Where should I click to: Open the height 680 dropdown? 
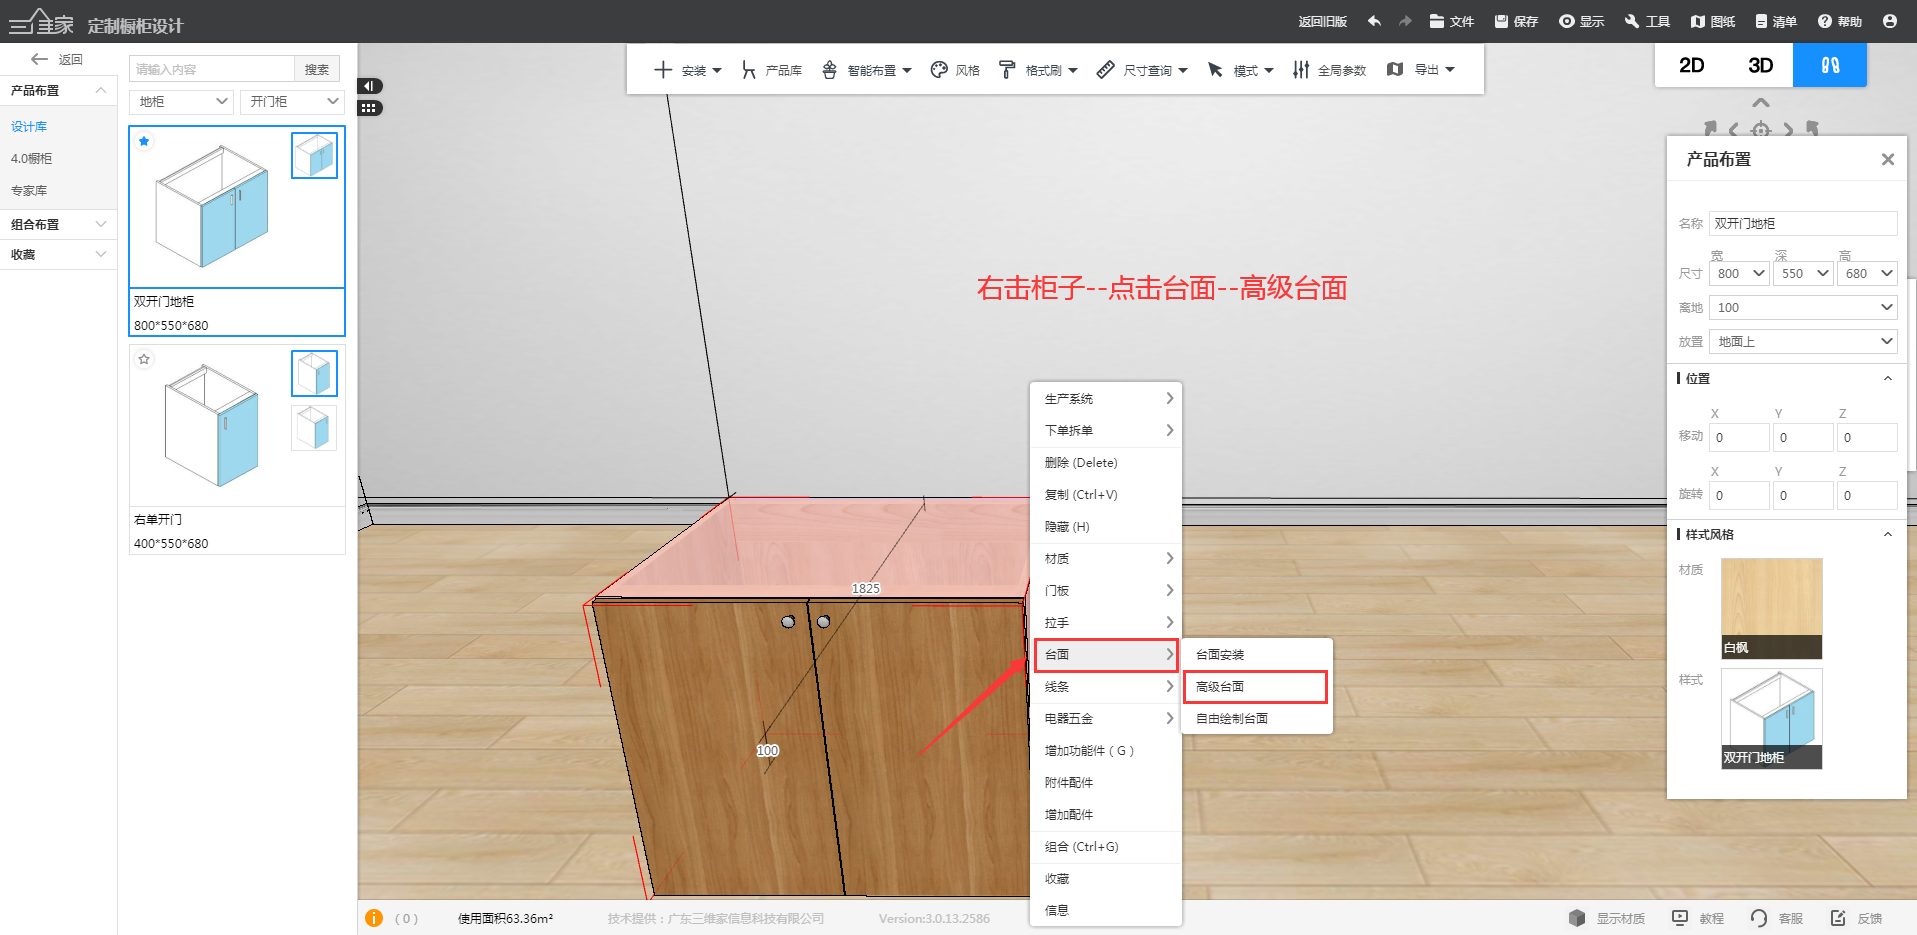[x=1867, y=273]
